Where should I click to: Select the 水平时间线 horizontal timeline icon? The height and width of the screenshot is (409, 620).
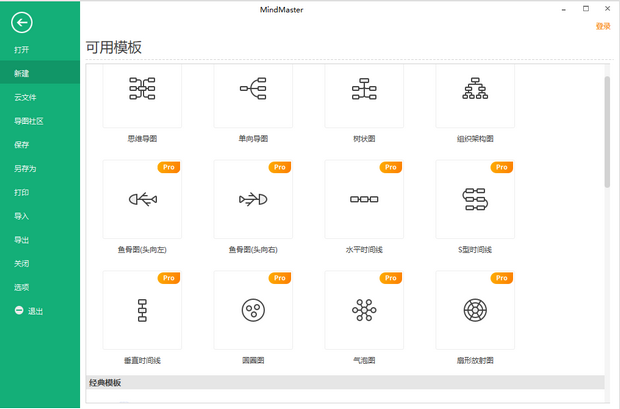click(x=364, y=199)
